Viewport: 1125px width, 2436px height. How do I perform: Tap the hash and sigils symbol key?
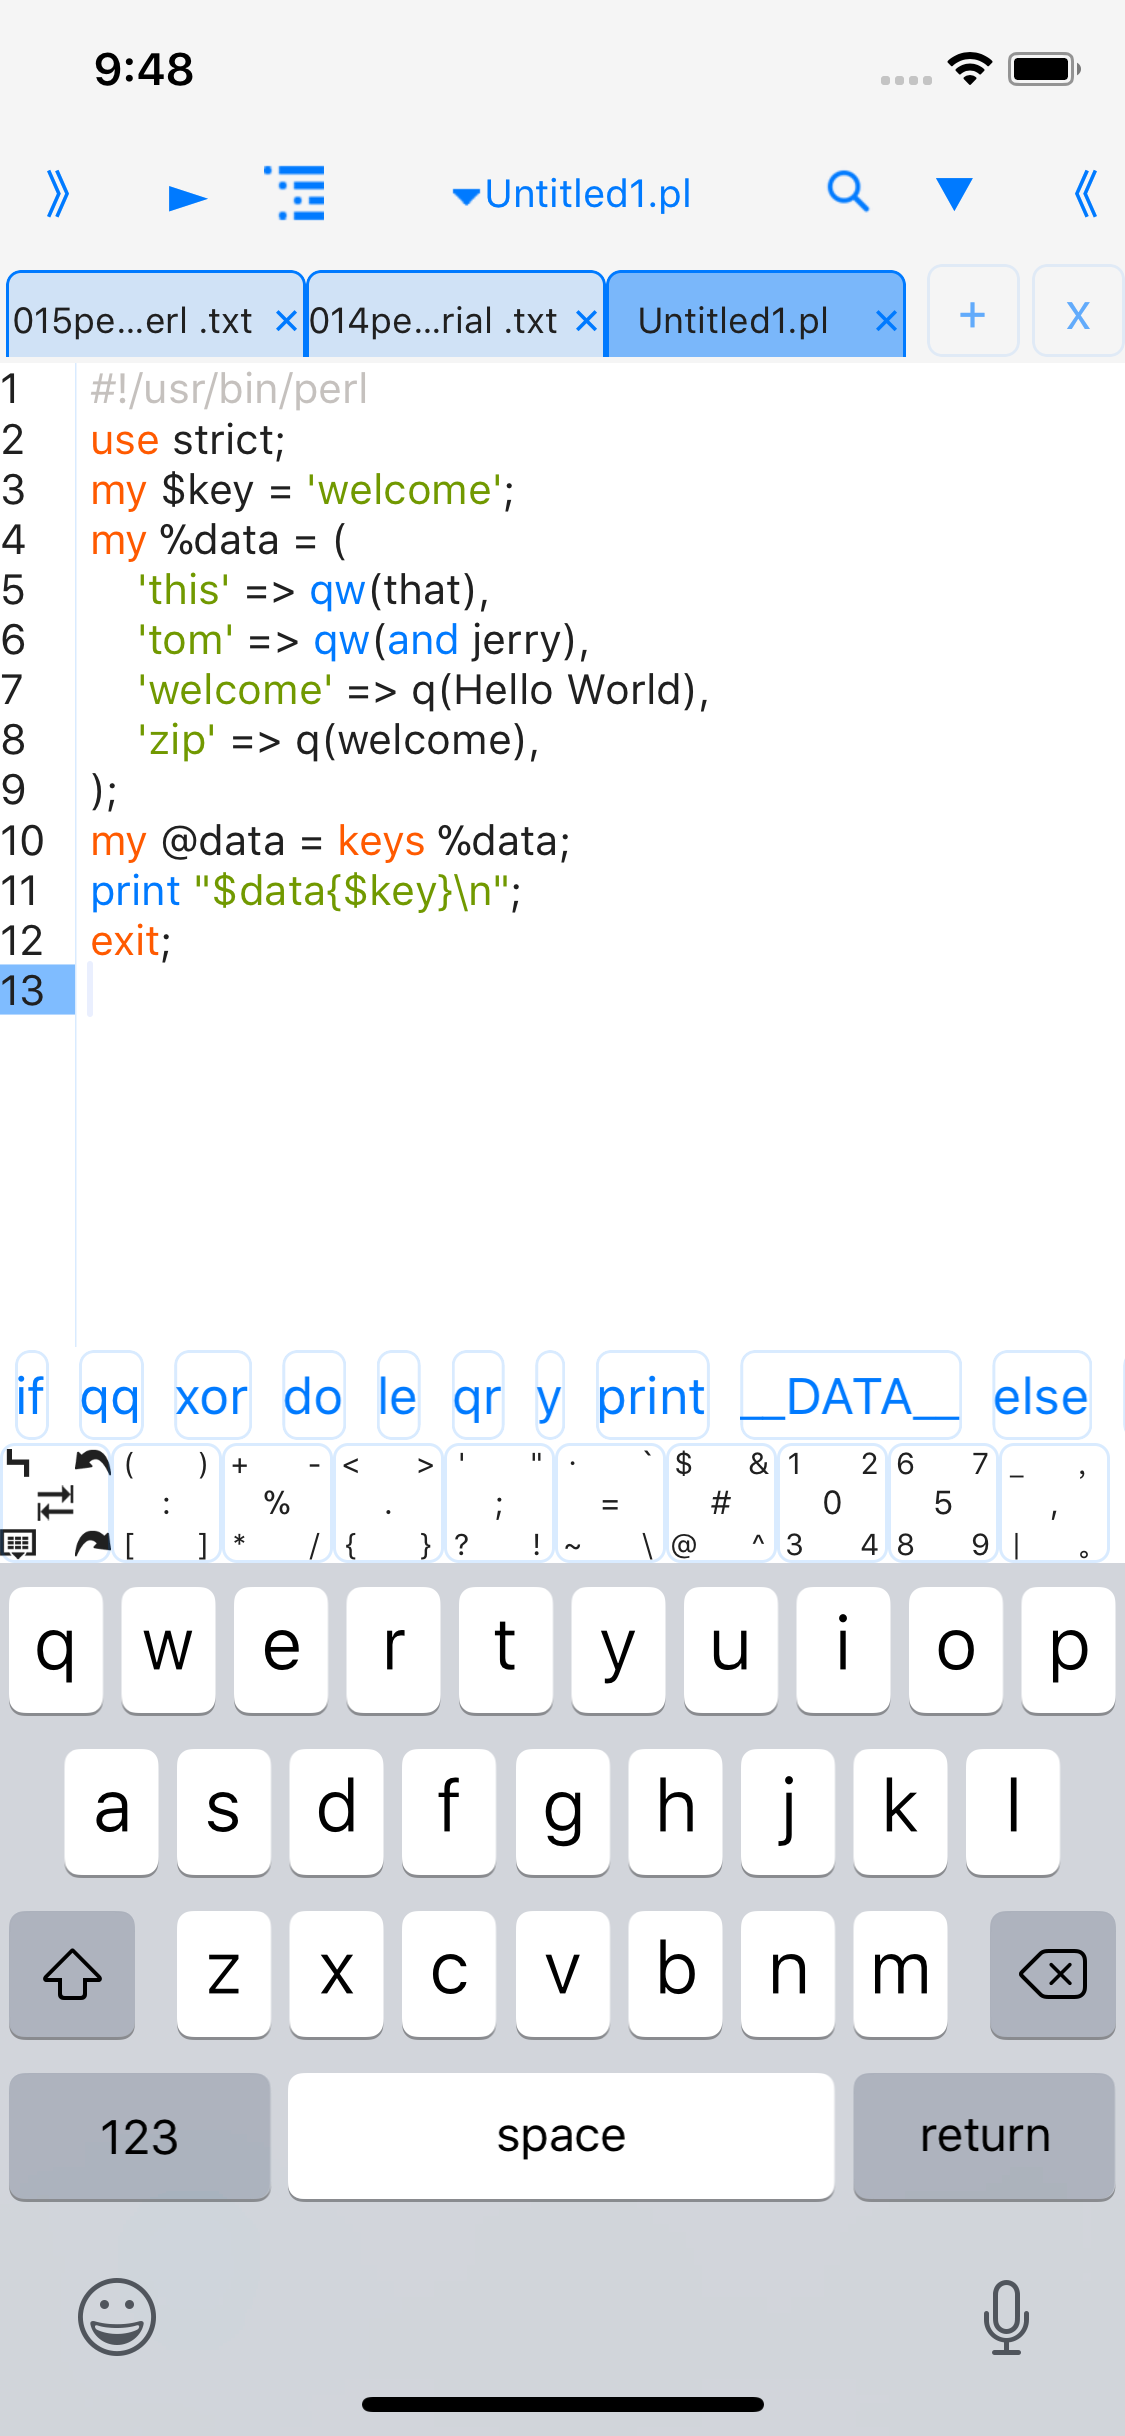721,1503
